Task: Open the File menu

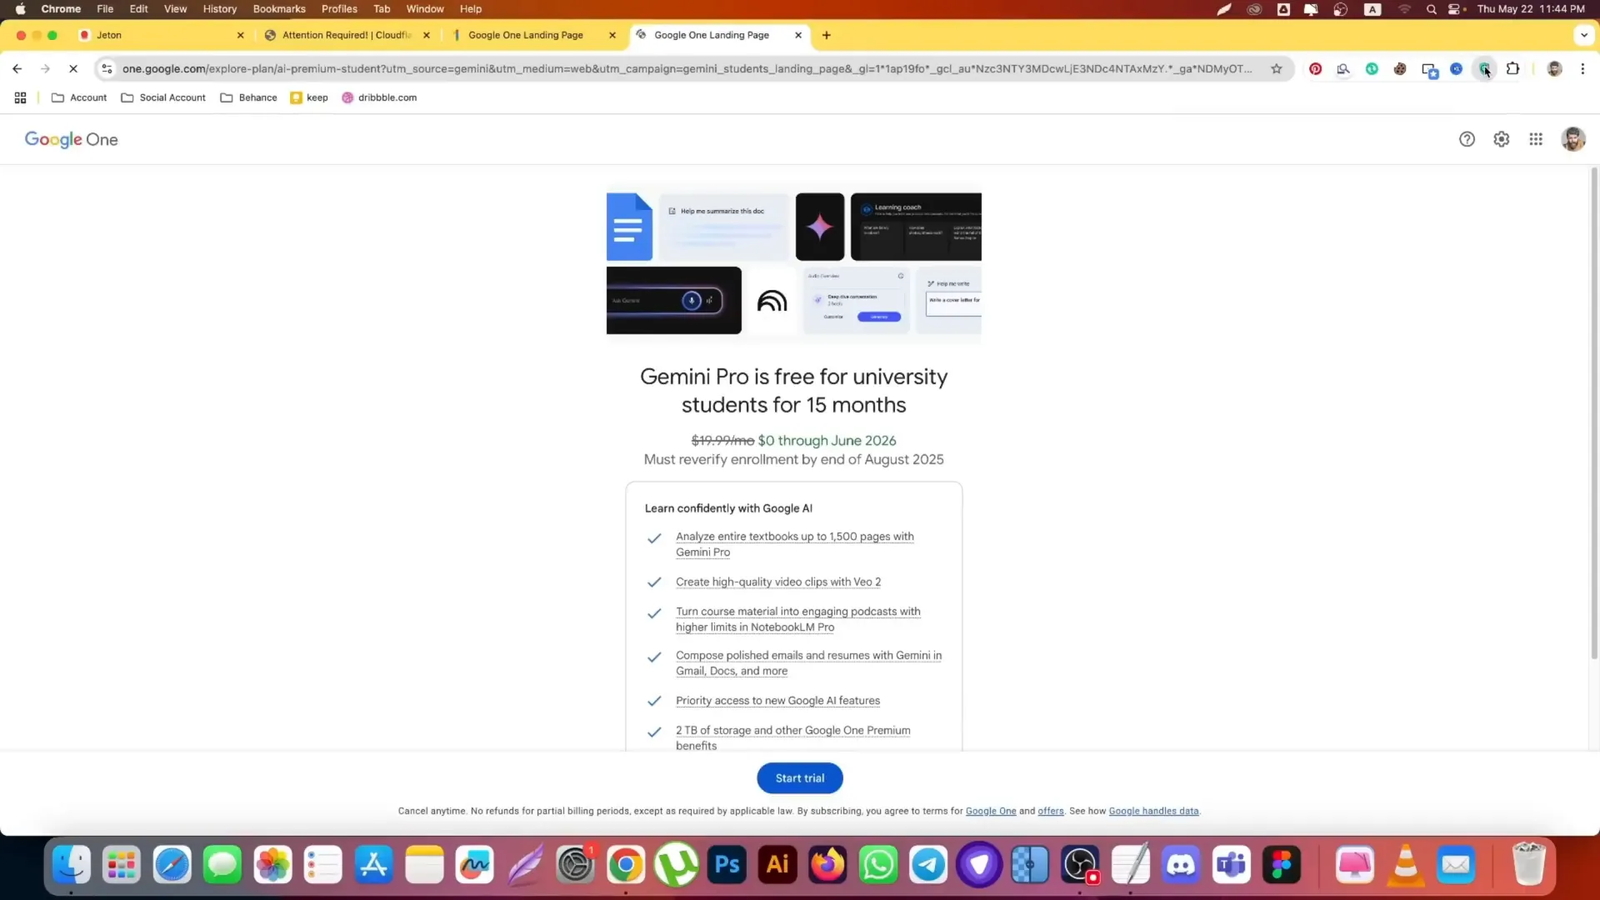Action: (105, 9)
